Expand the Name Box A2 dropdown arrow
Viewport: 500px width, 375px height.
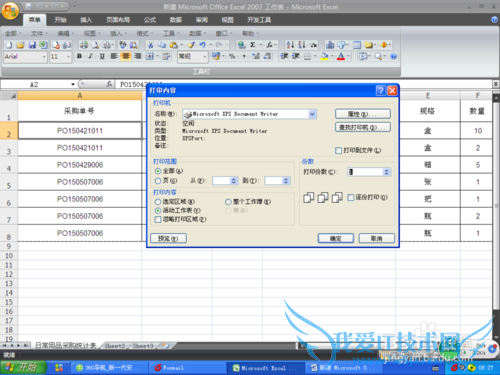click(x=73, y=84)
